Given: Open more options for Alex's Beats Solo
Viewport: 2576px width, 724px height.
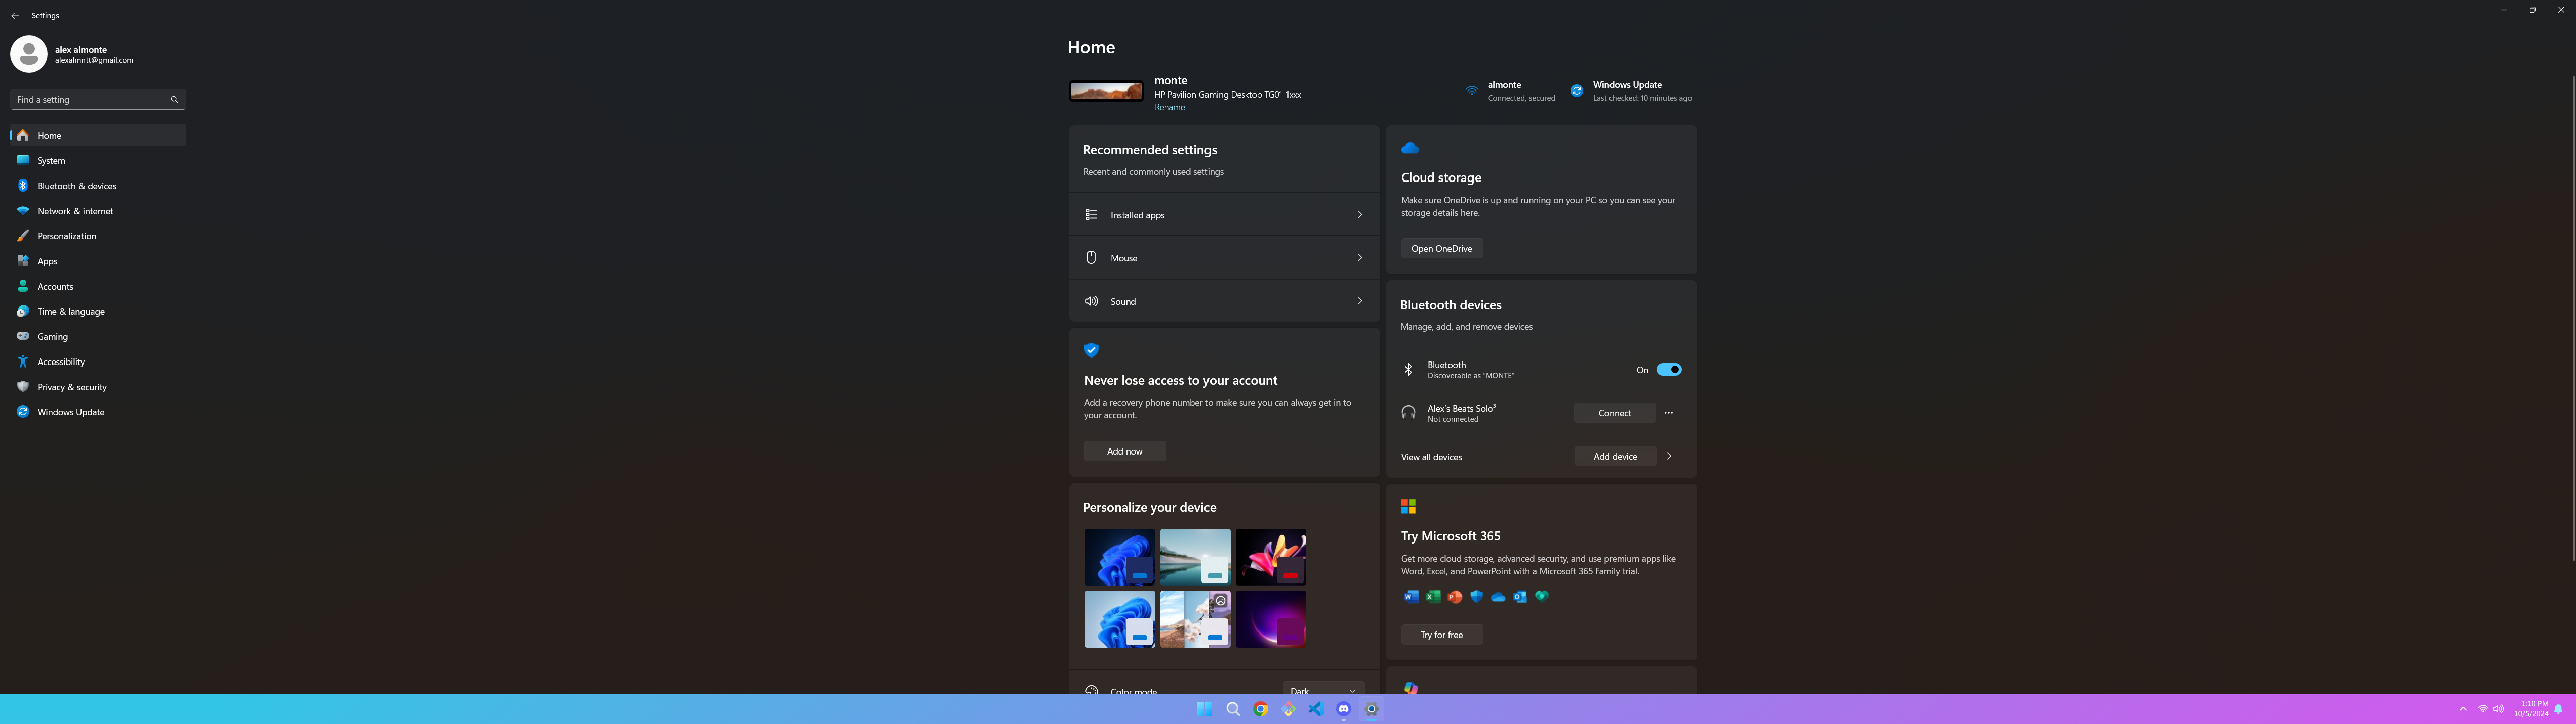Looking at the screenshot, I should point(1668,413).
